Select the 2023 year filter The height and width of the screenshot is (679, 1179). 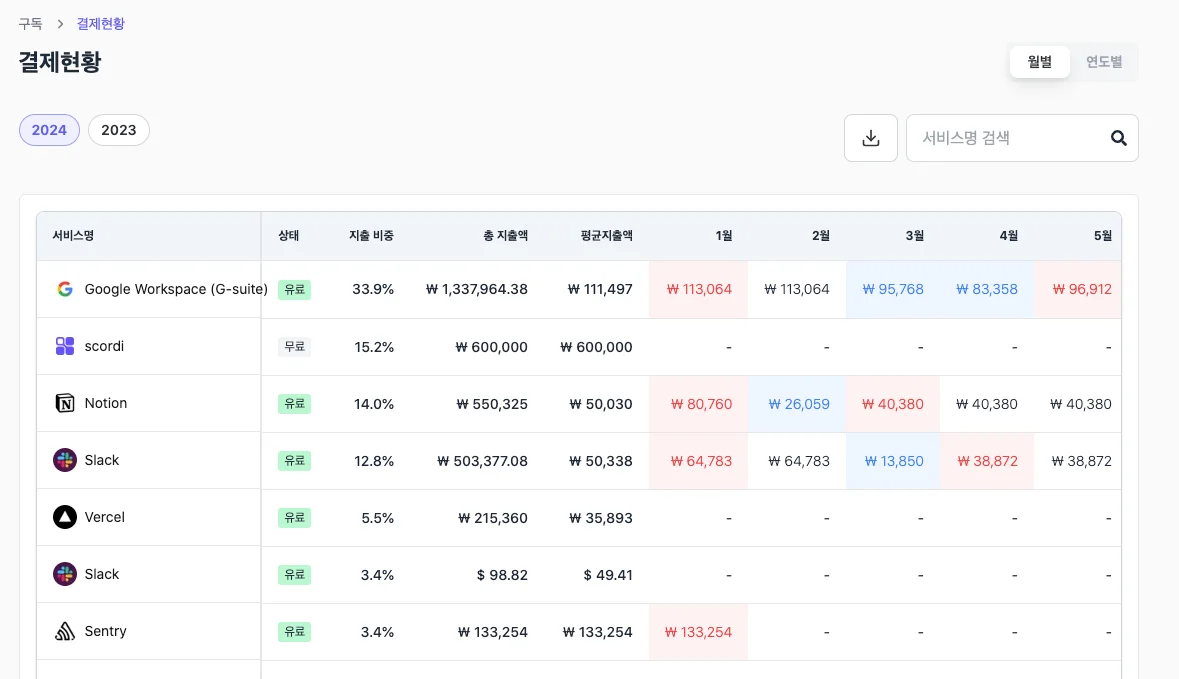(119, 130)
